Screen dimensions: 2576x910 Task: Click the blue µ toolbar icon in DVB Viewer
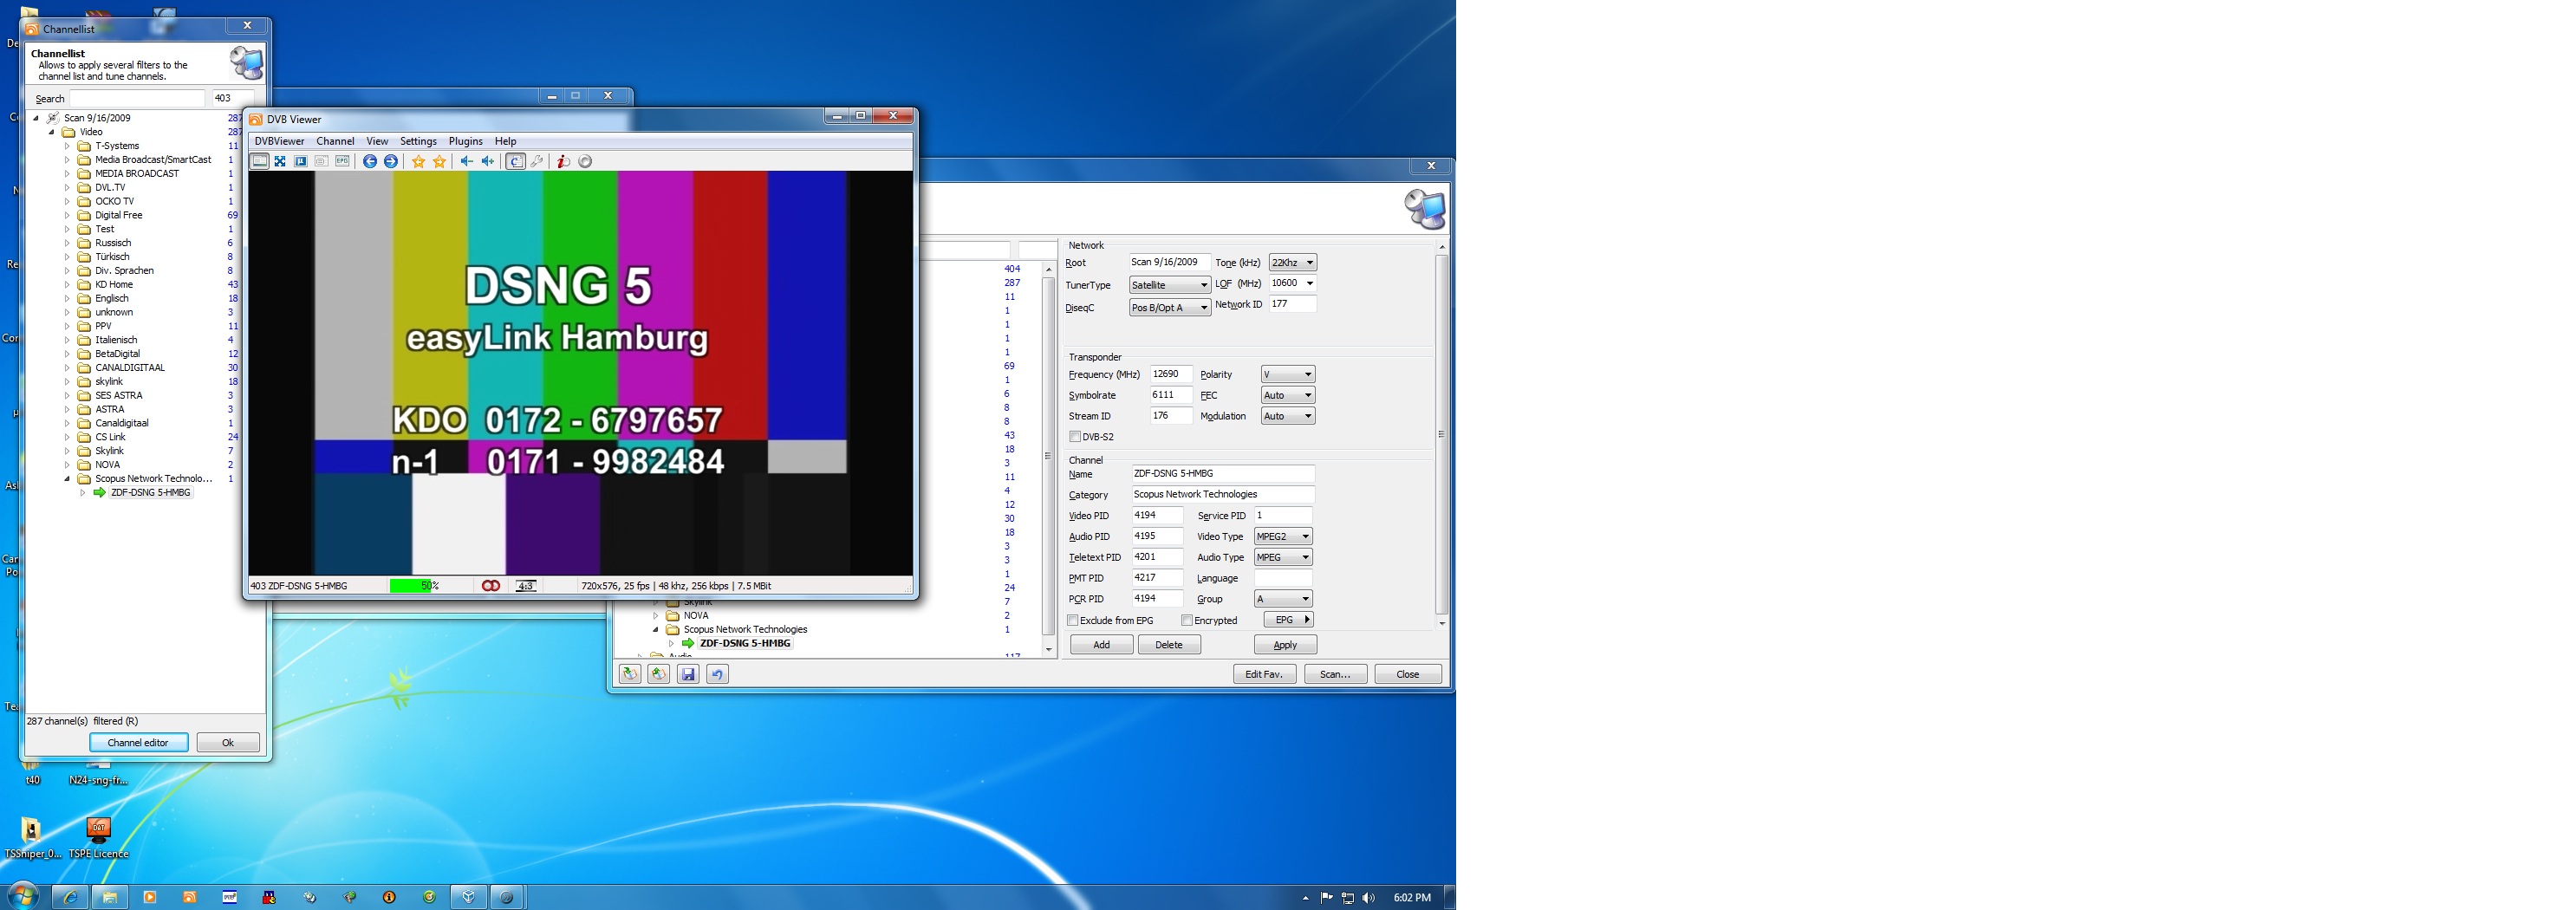pyautogui.click(x=301, y=161)
